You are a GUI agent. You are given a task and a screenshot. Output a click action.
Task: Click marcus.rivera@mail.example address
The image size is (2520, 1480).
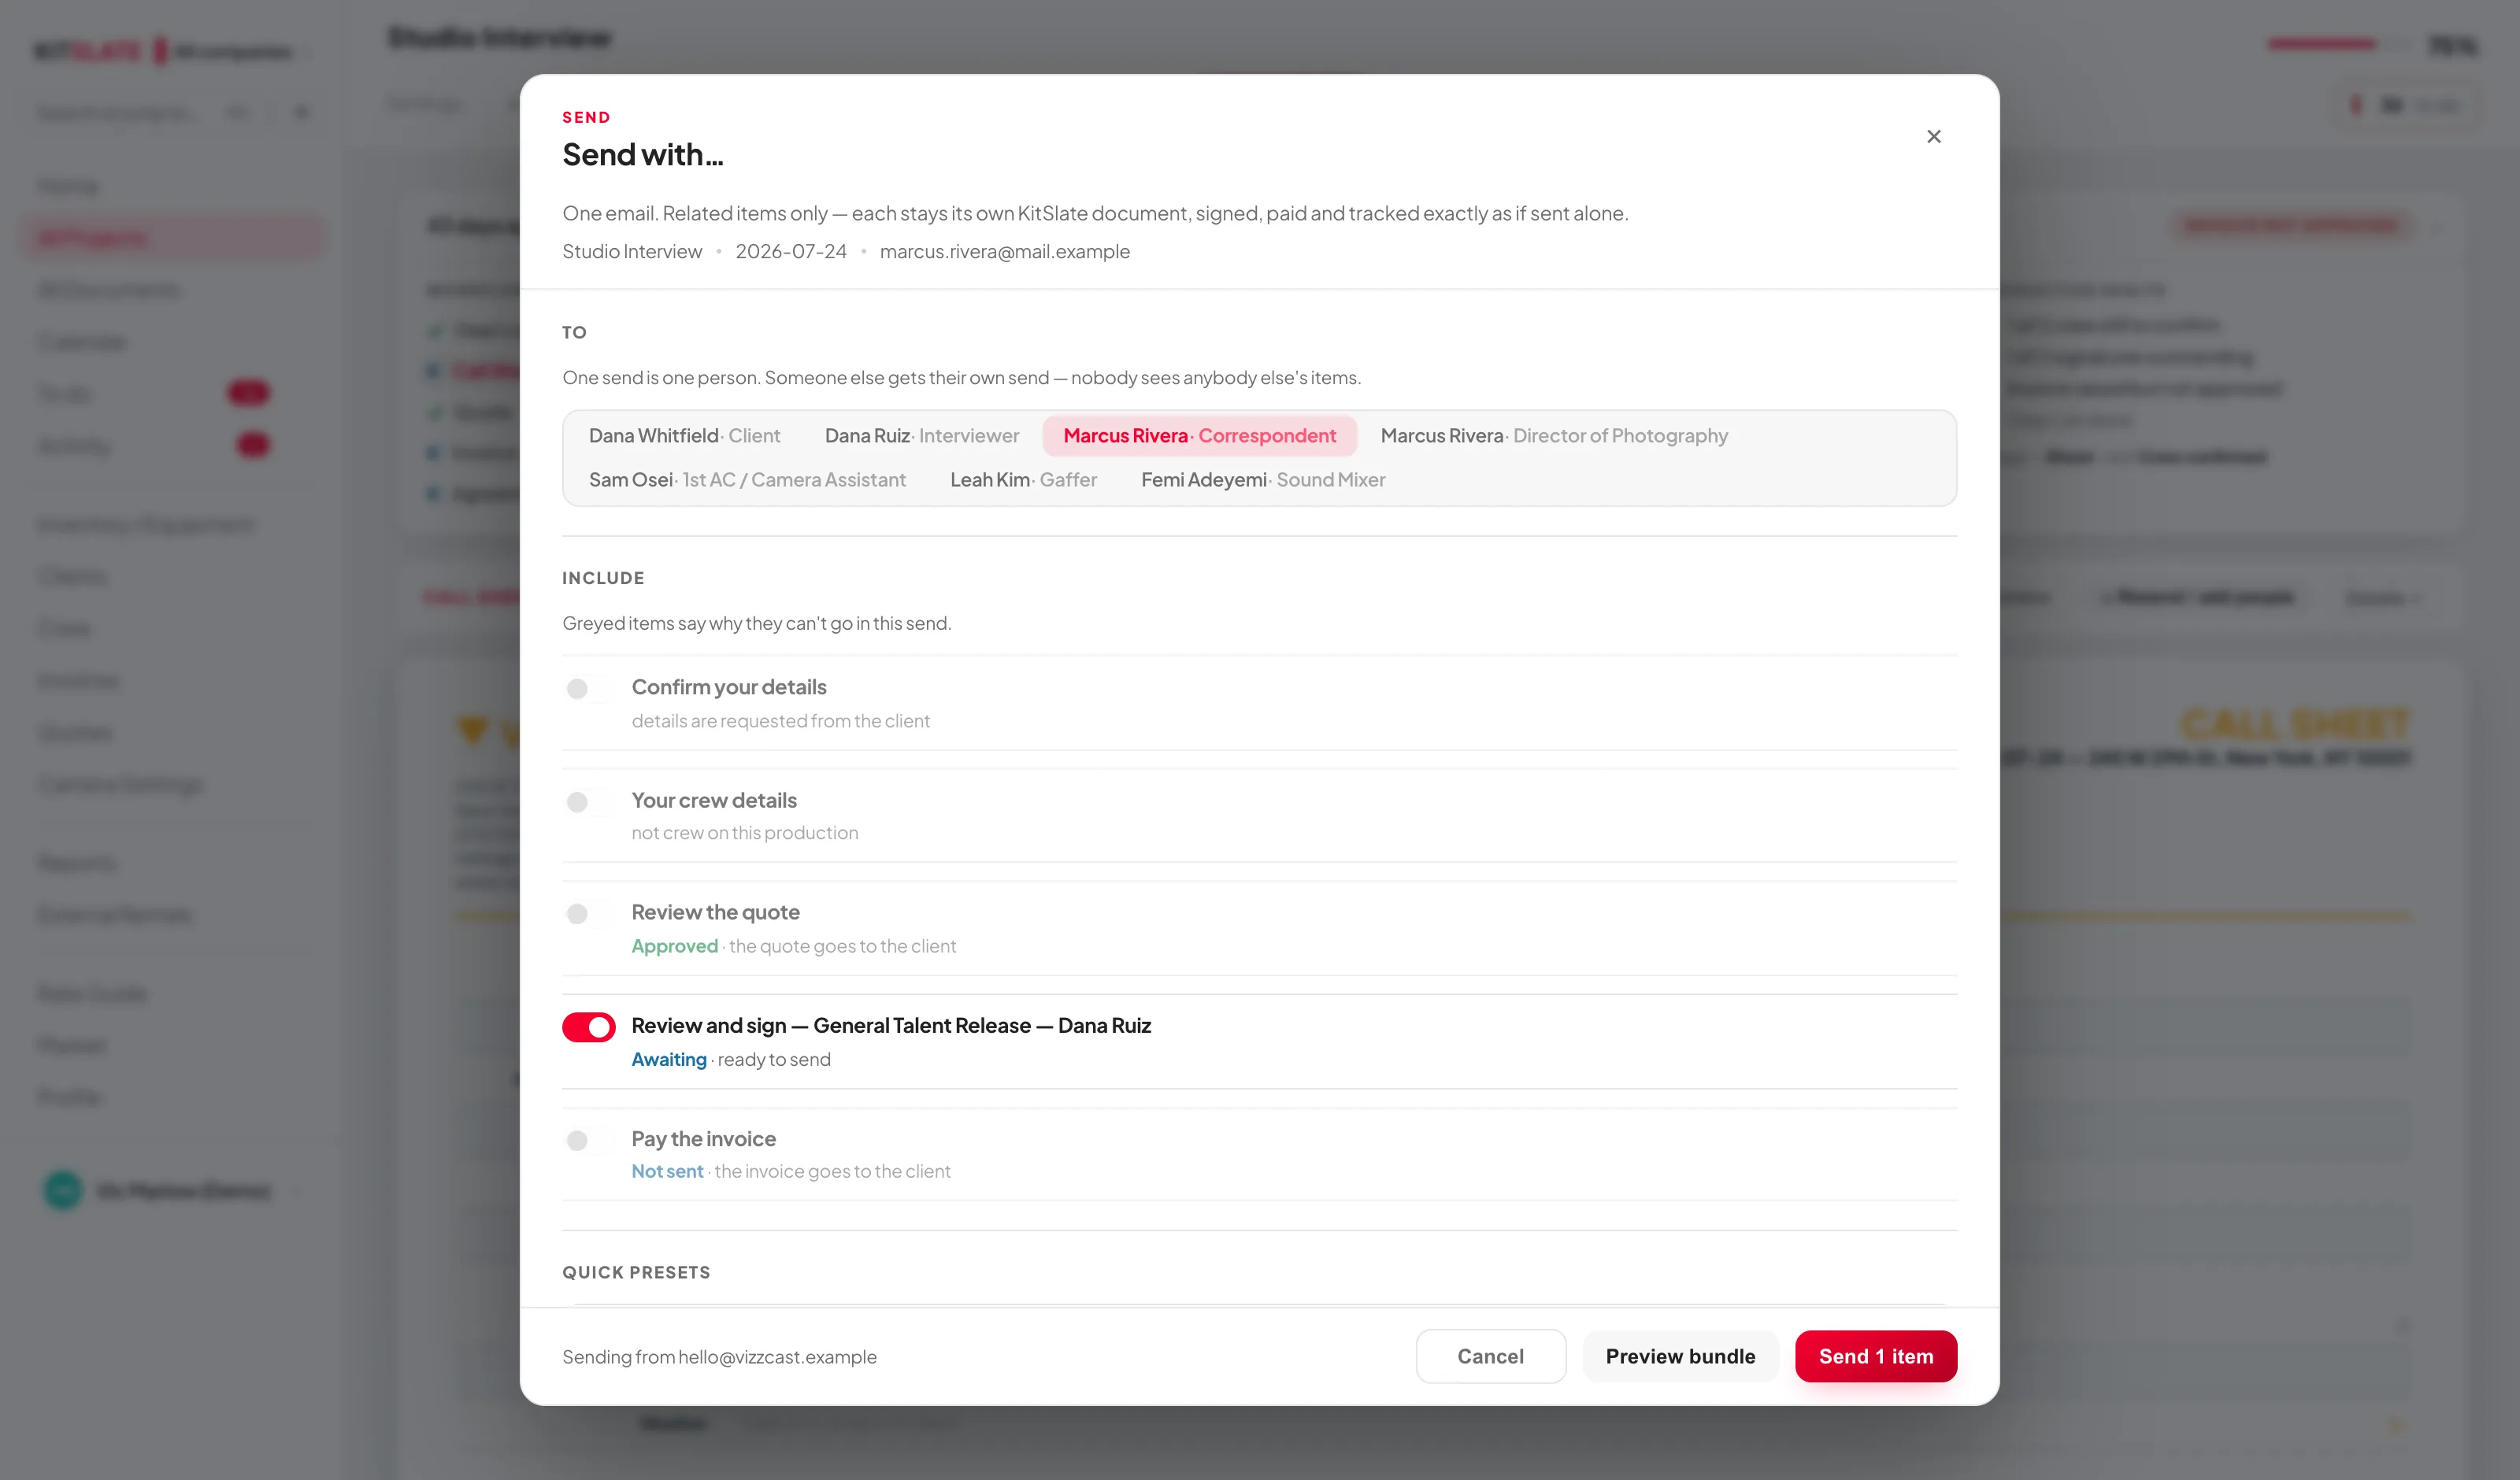coord(1004,251)
